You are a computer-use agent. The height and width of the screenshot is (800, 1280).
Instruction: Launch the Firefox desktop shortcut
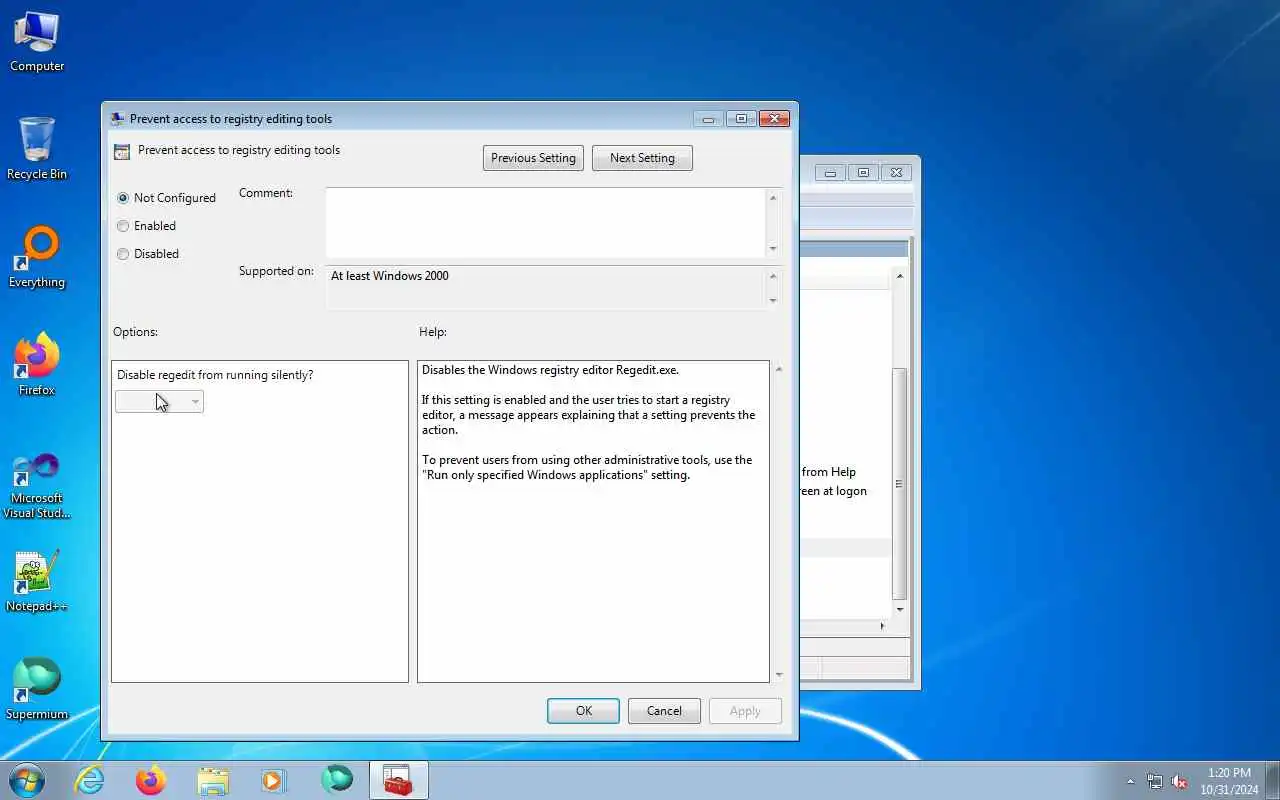(37, 364)
